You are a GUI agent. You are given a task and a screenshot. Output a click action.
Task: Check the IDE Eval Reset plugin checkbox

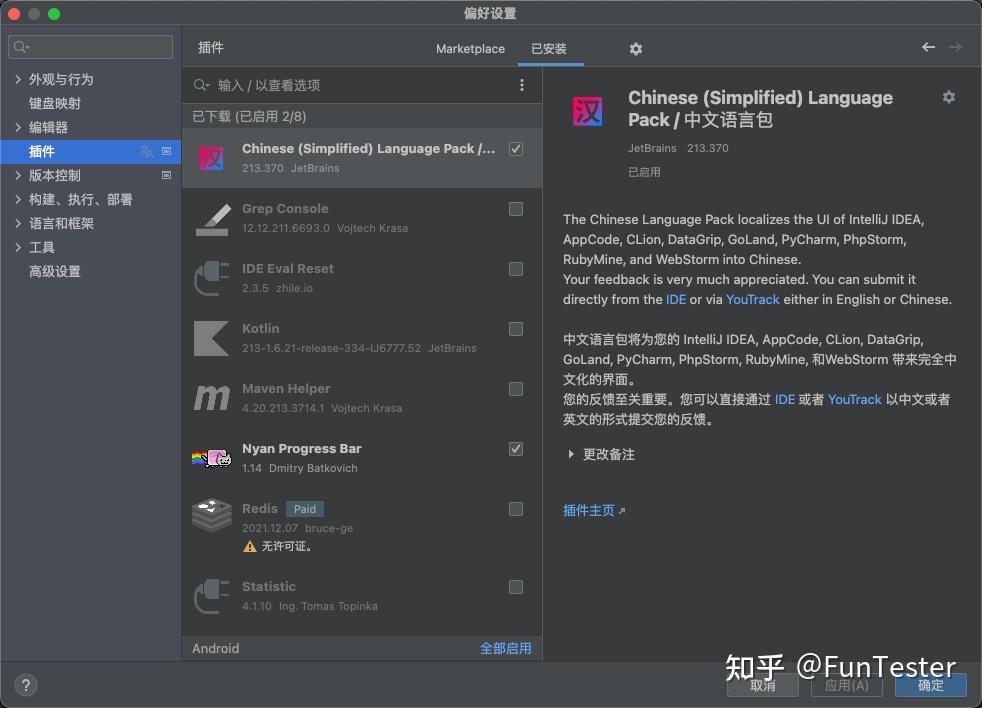click(x=516, y=269)
